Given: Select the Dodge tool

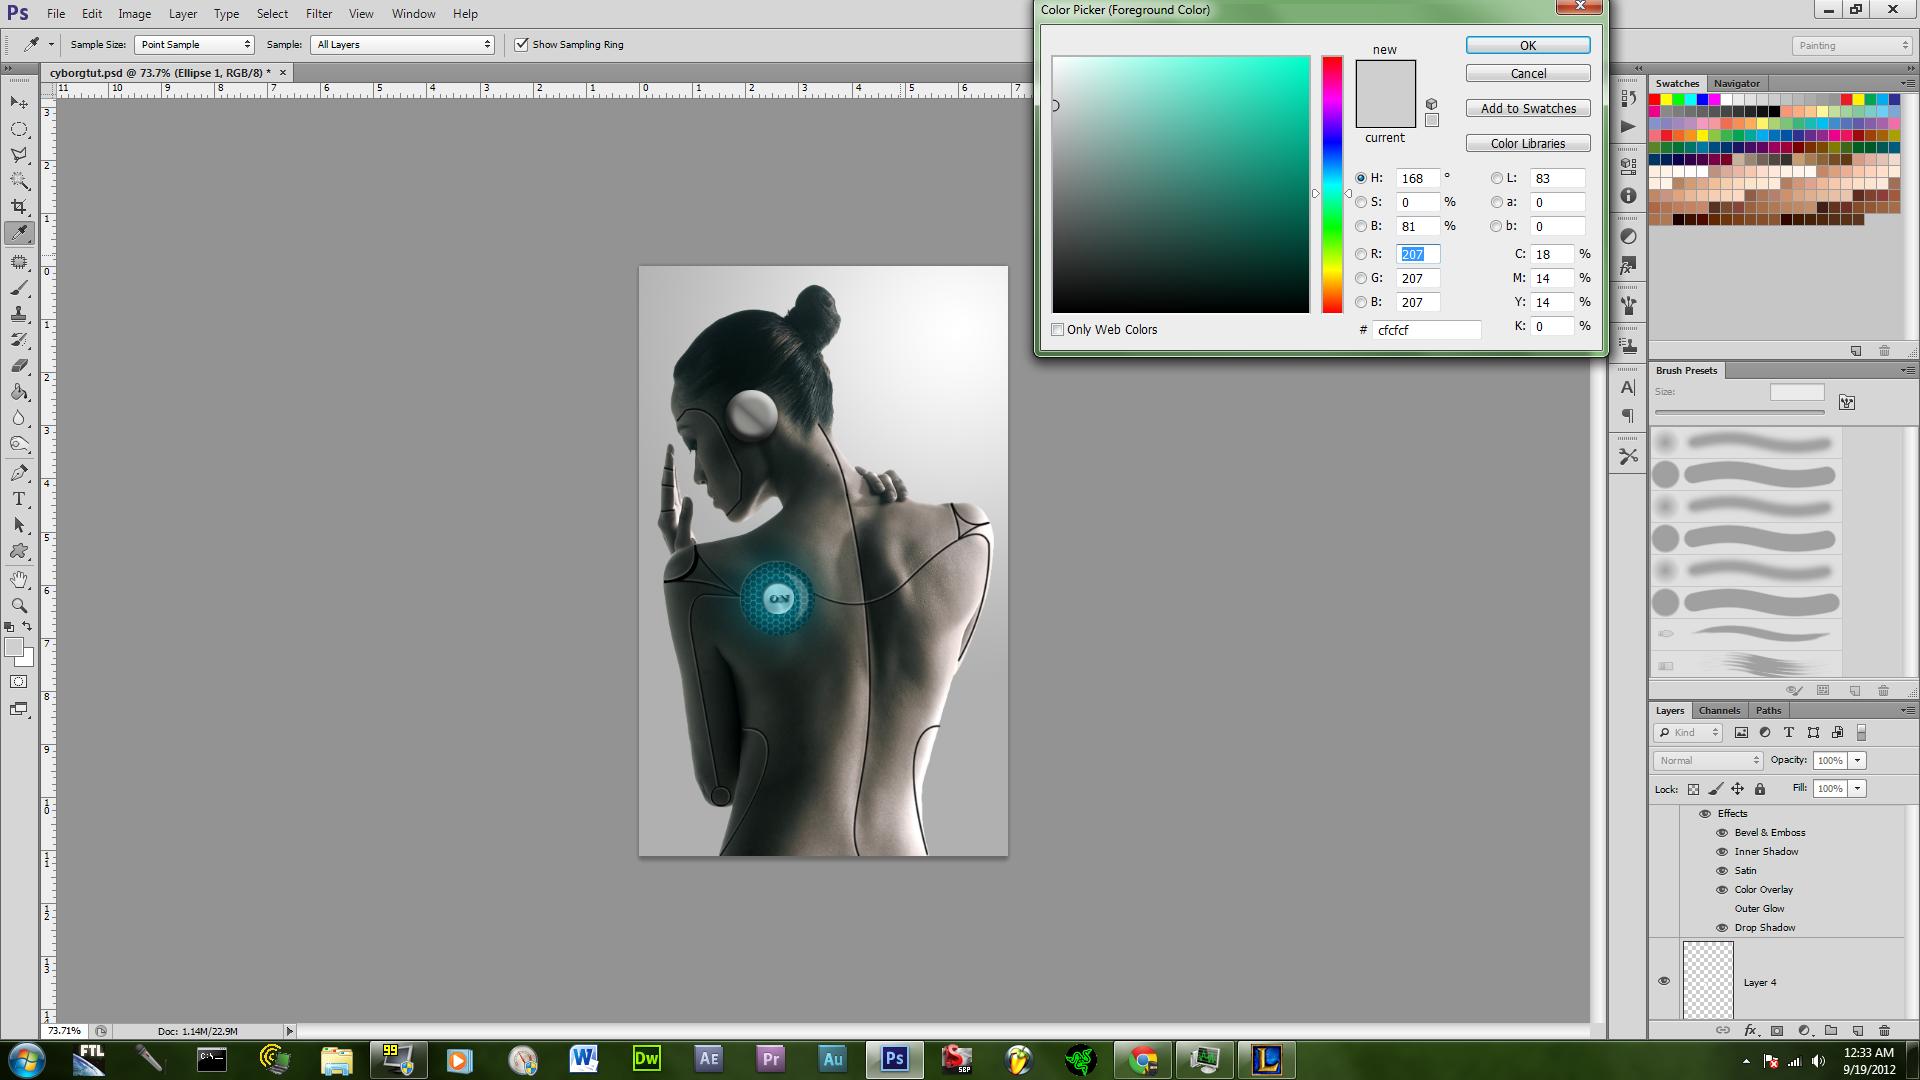Looking at the screenshot, I should tap(19, 444).
